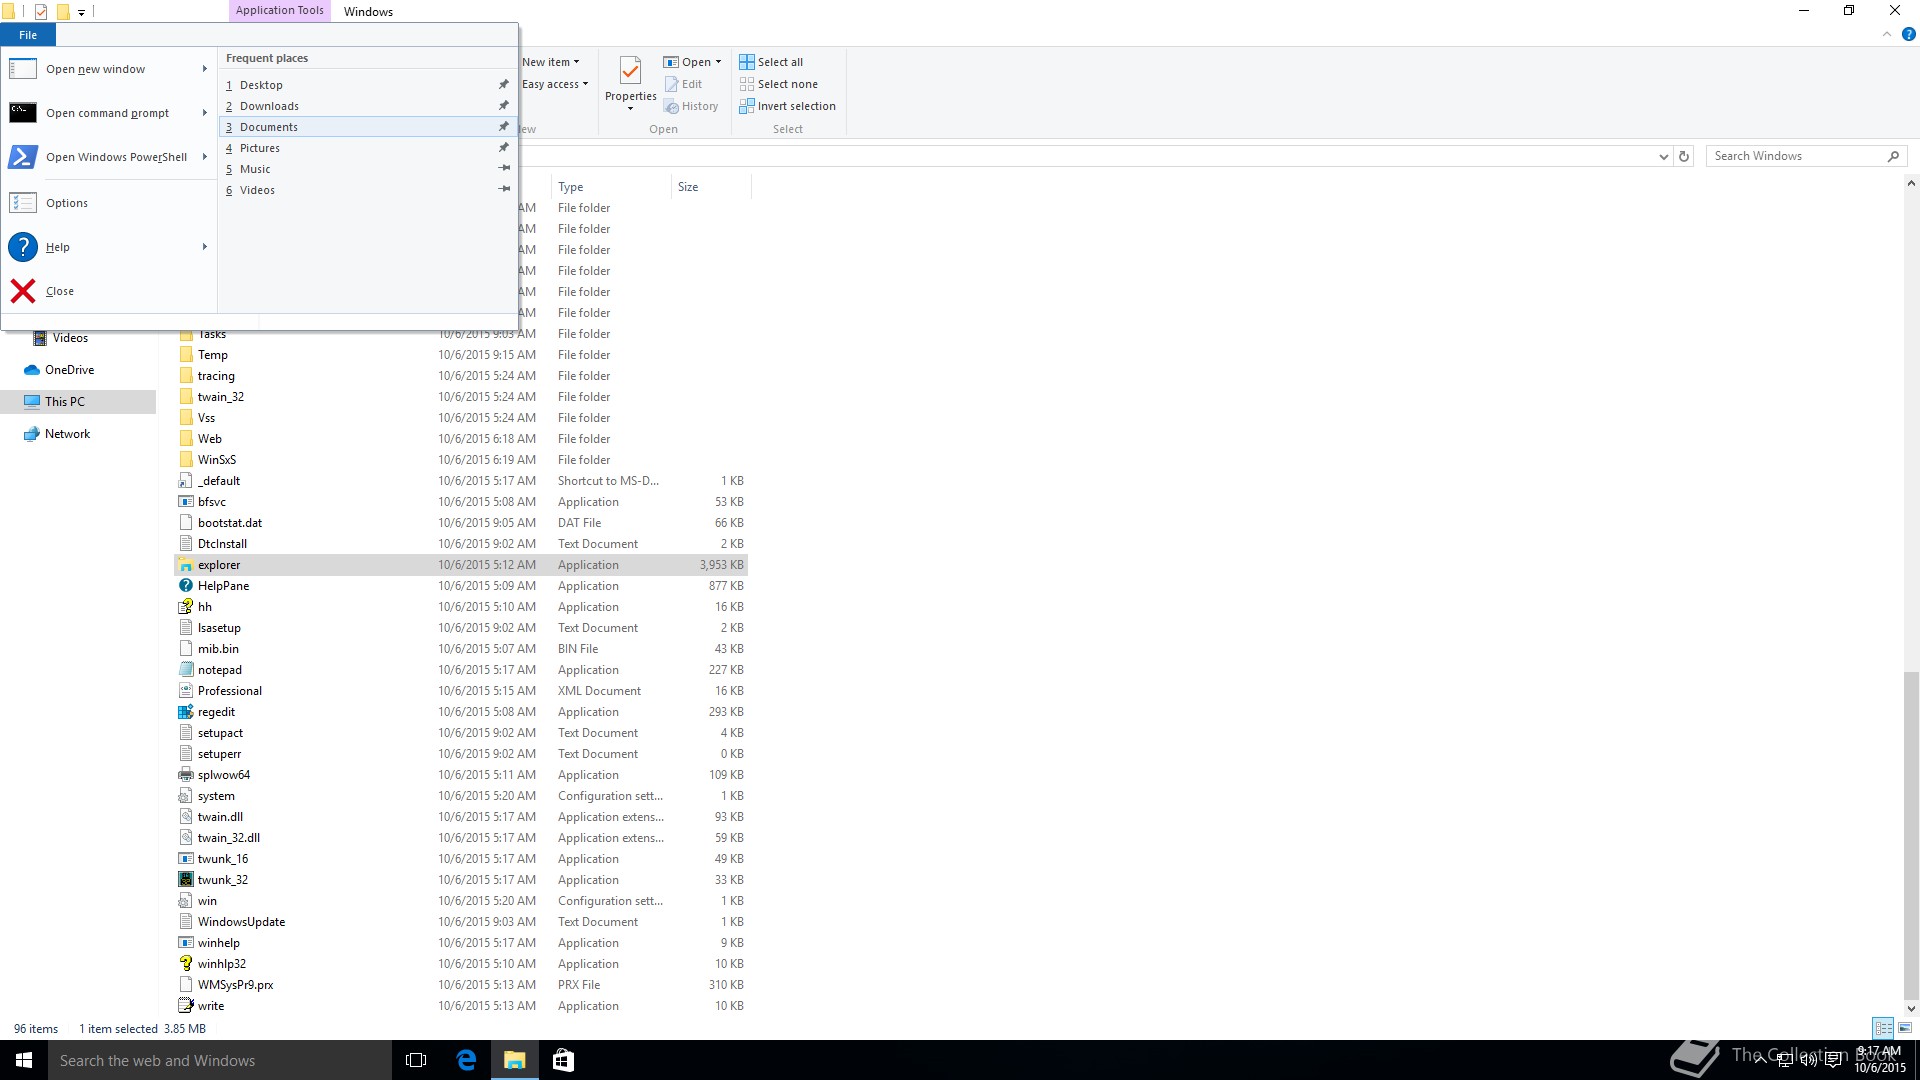Screen dimensions: 1920x1080
Task: Sort files by the Size column header
Action: pos(711,187)
